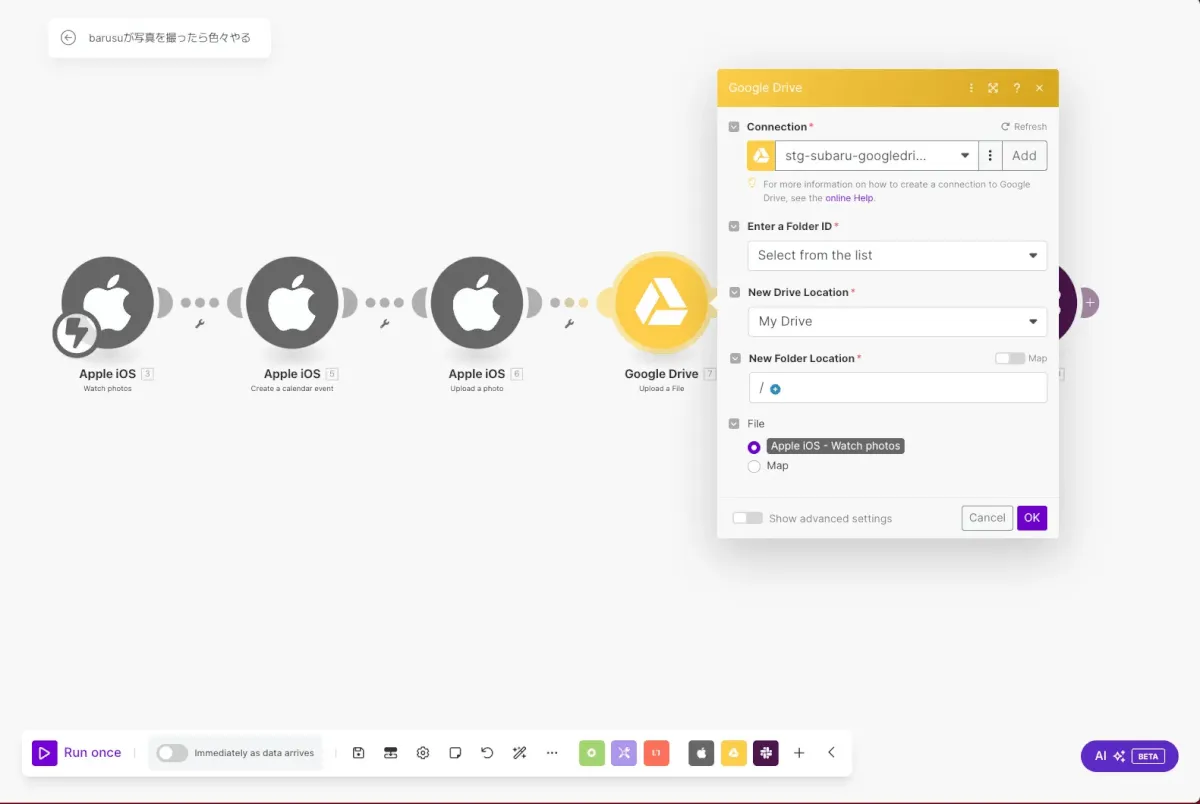Open the connection's three-dot options
The width and height of the screenshot is (1200, 804).
(990, 155)
